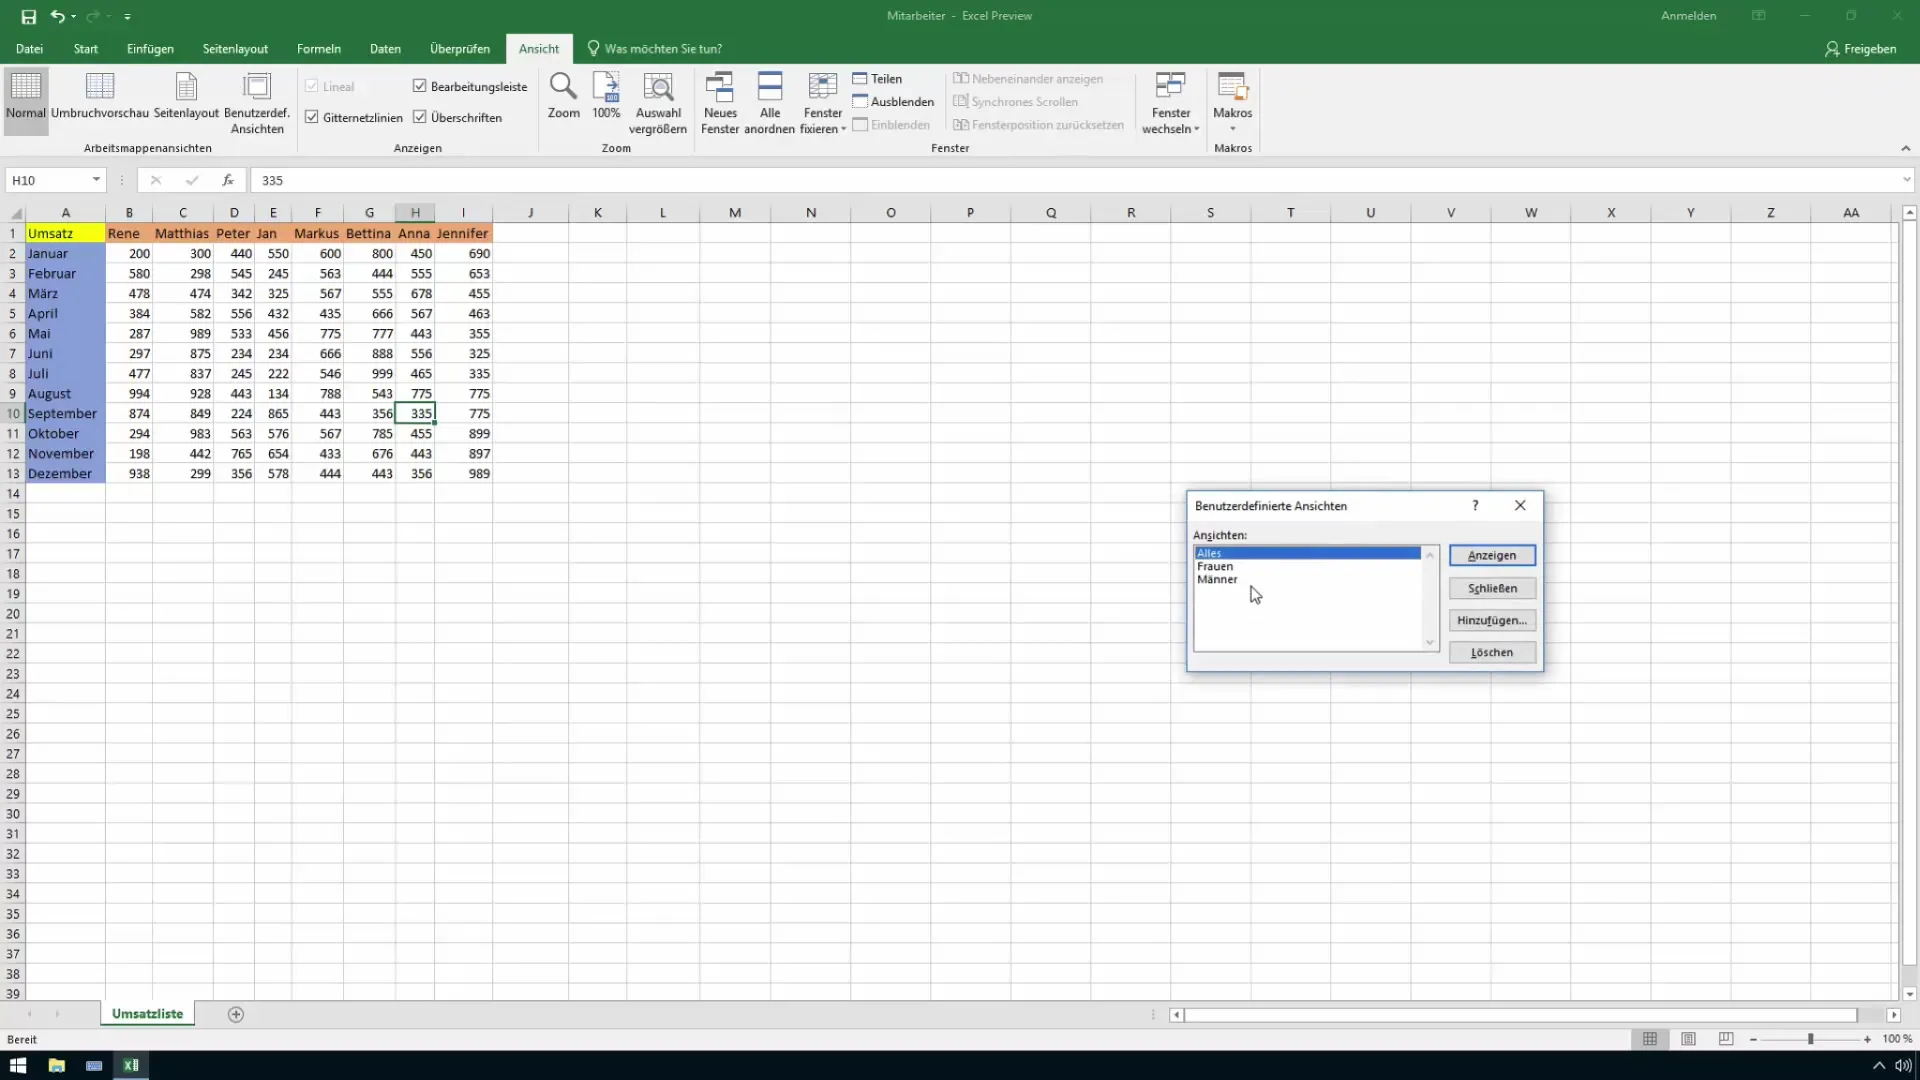1920x1080 pixels.
Task: Select the Alles view in the list
Action: [1307, 553]
